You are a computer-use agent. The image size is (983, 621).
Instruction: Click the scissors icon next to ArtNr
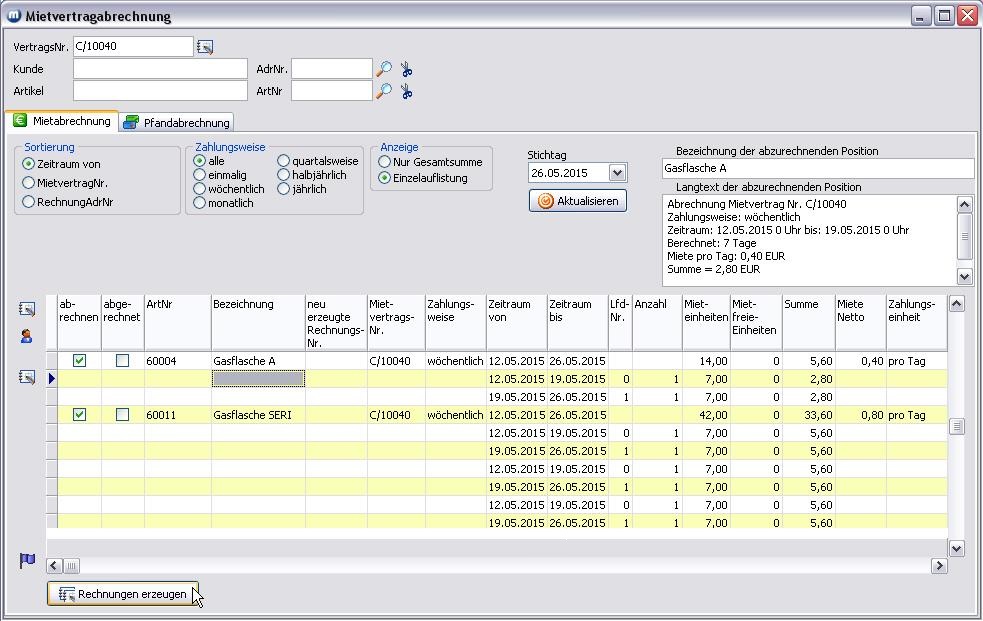407,91
